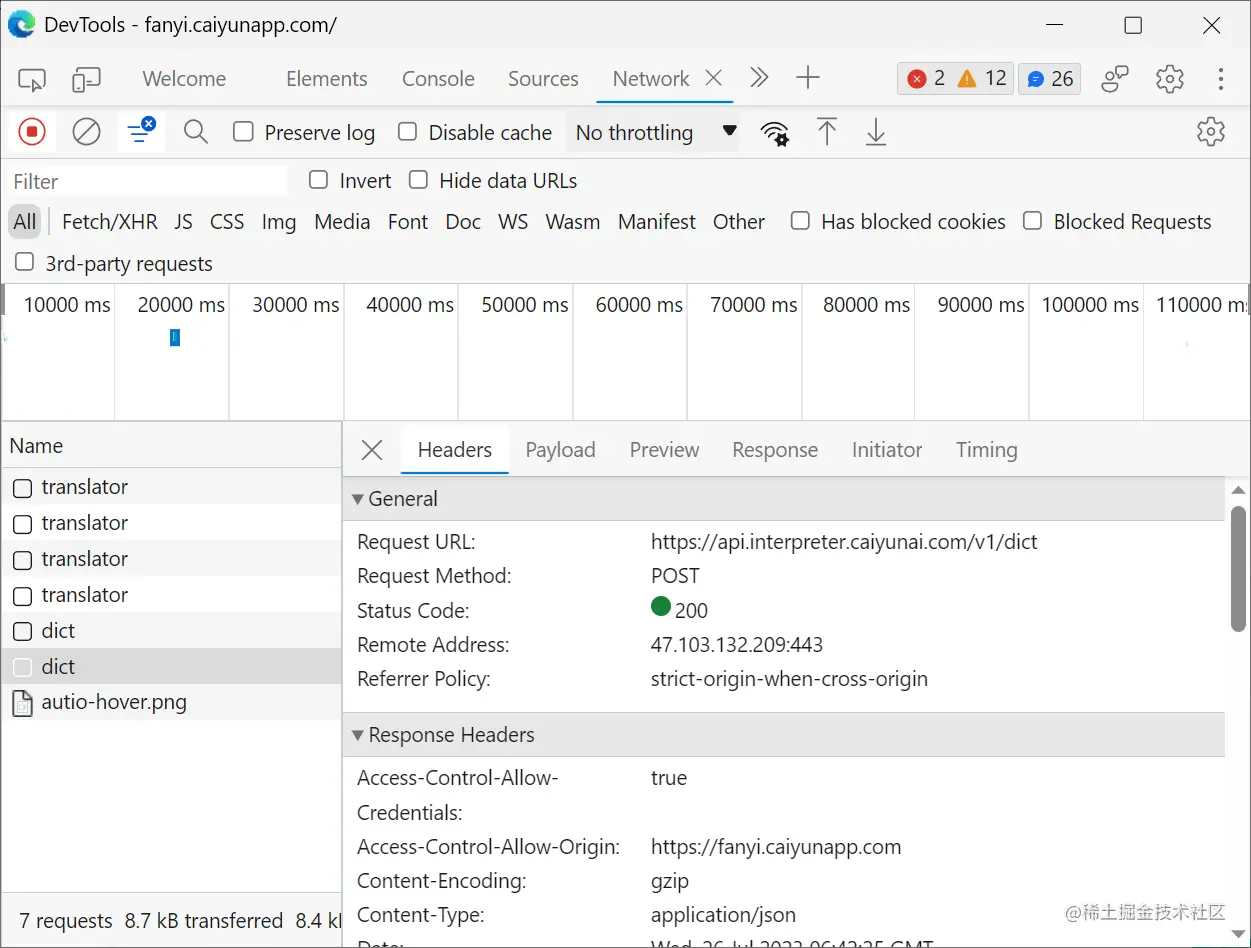This screenshot has height=948, width=1251.
Task: Show more DevTools tabs chevron
Action: pos(759,78)
